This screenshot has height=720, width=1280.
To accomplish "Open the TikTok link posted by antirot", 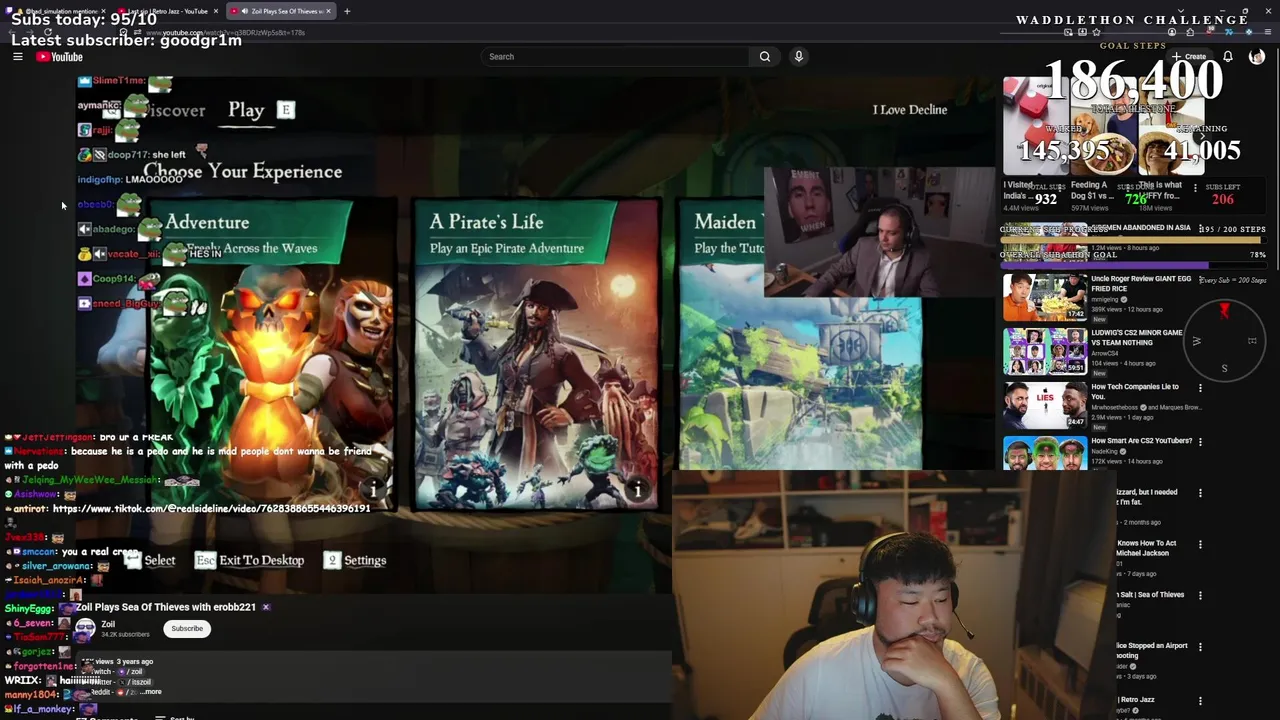I will pyautogui.click(x=211, y=509).
